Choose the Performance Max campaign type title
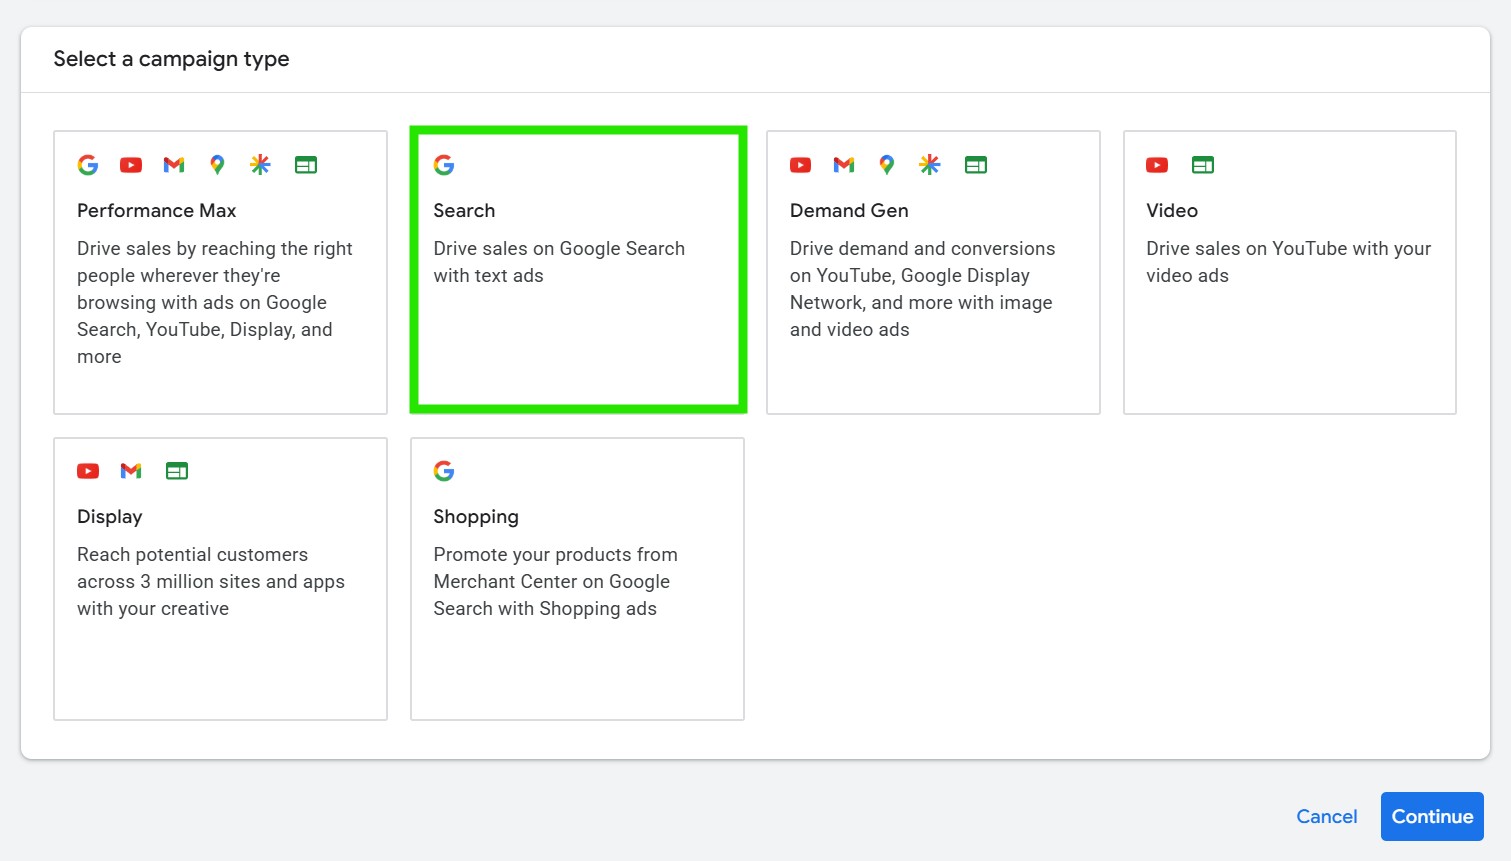Screen dimensions: 1511x861 tap(157, 211)
